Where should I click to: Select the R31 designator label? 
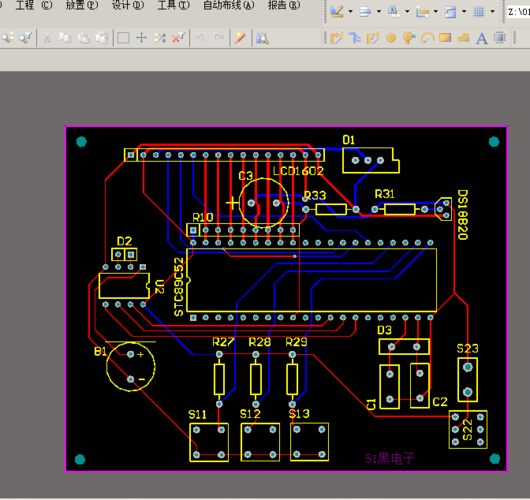pos(385,194)
